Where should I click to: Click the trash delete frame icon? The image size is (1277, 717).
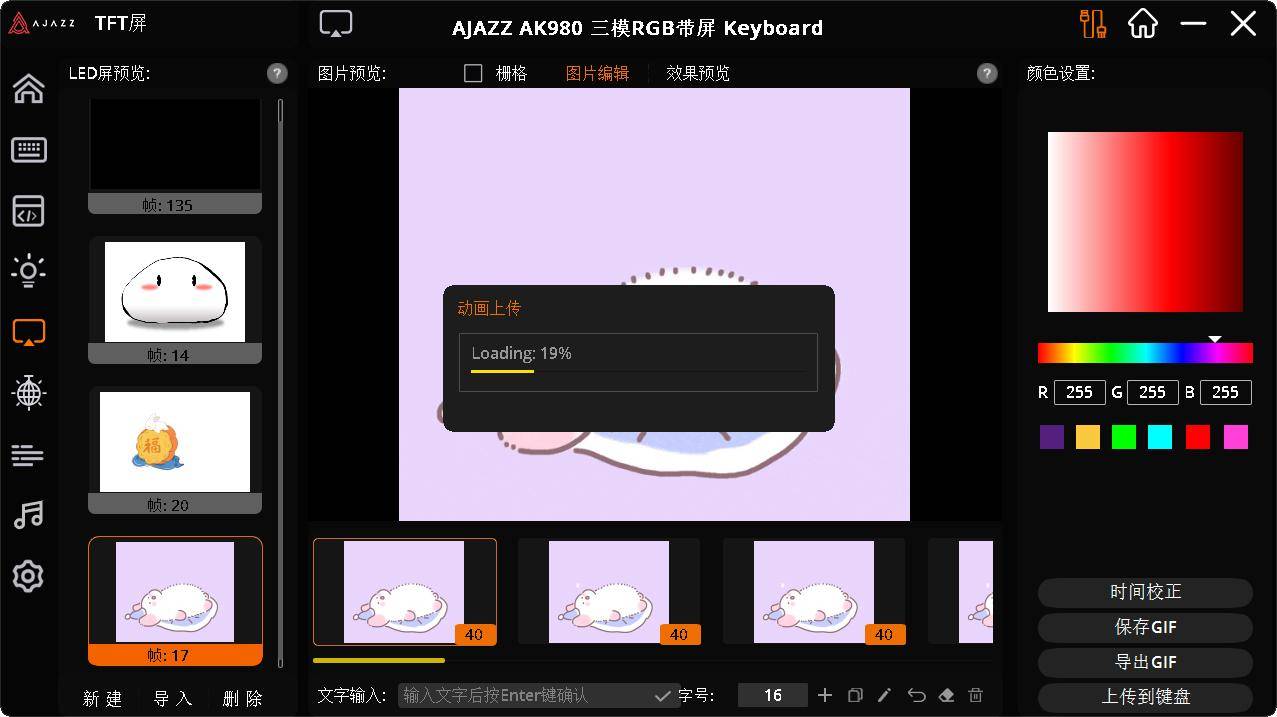click(x=976, y=695)
